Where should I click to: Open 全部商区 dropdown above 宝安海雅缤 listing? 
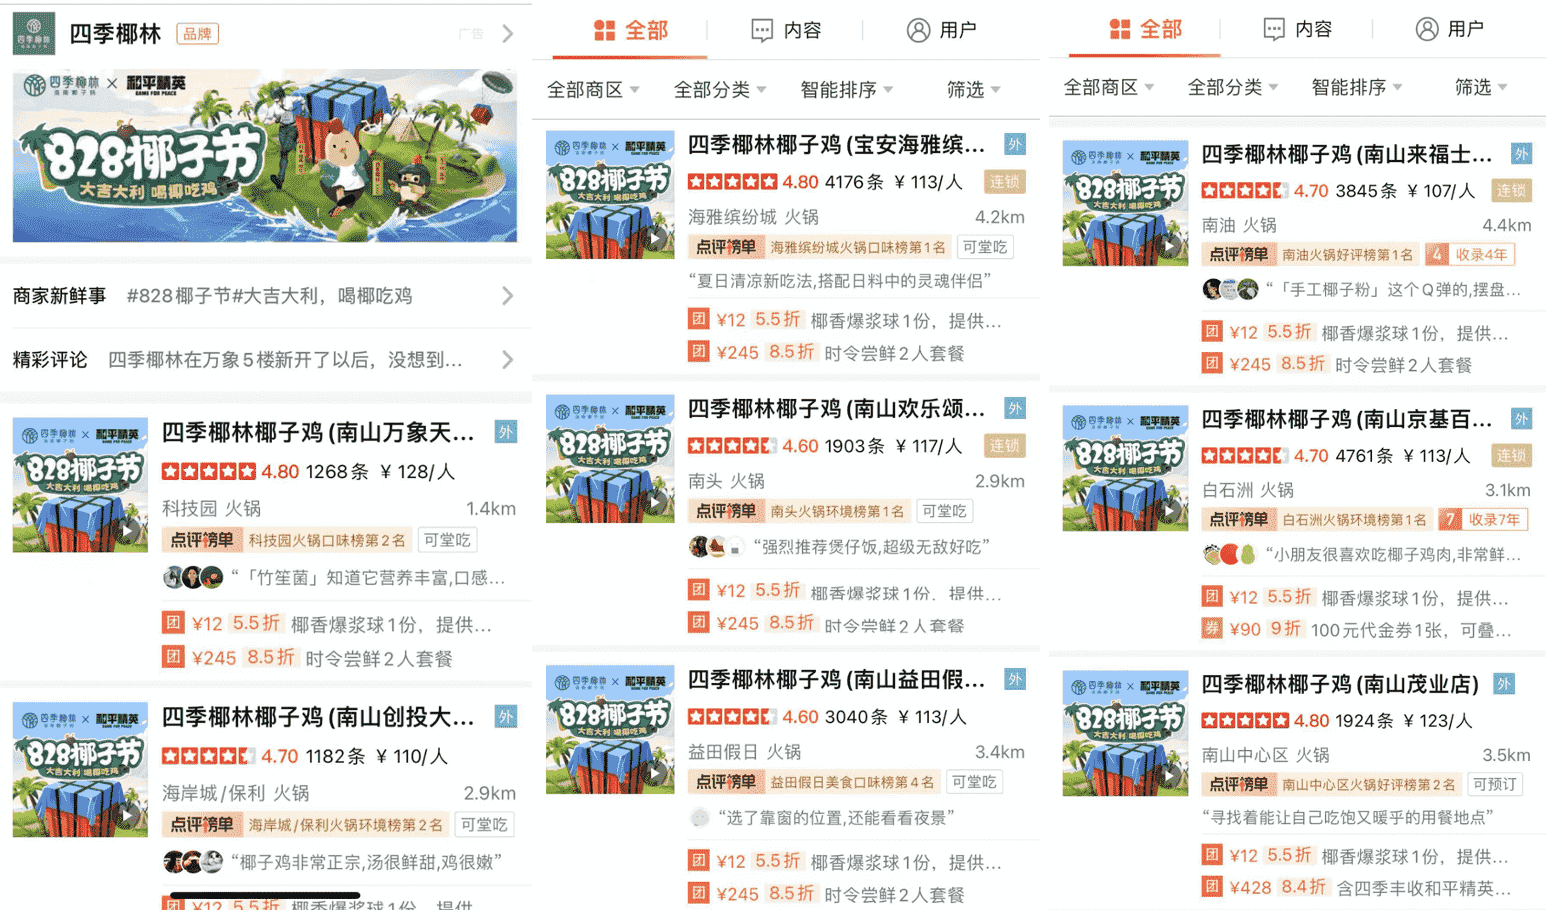click(x=593, y=90)
